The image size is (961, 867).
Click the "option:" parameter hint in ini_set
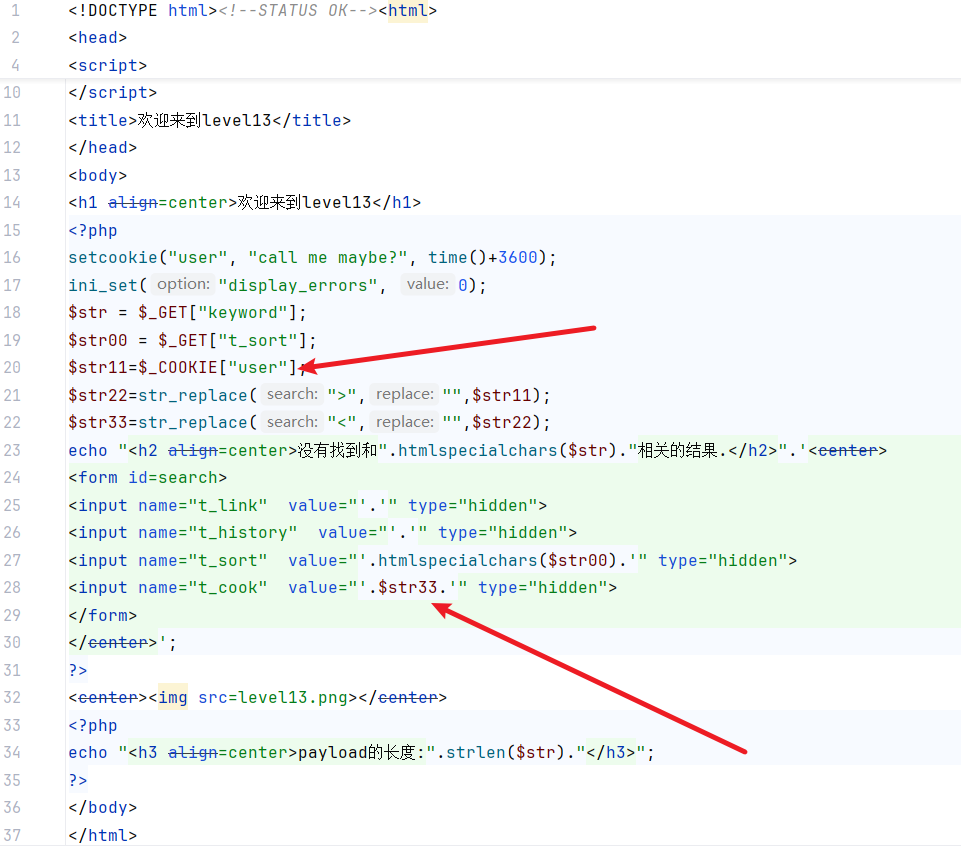[x=183, y=285]
